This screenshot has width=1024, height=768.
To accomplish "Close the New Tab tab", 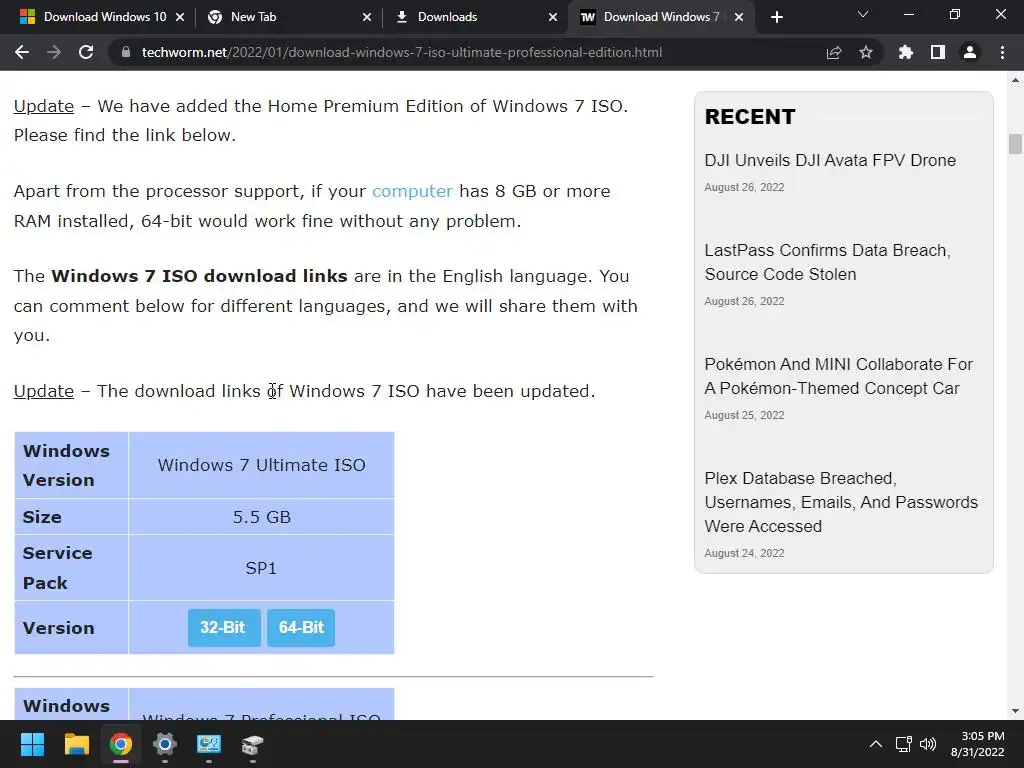I will pos(367,17).
